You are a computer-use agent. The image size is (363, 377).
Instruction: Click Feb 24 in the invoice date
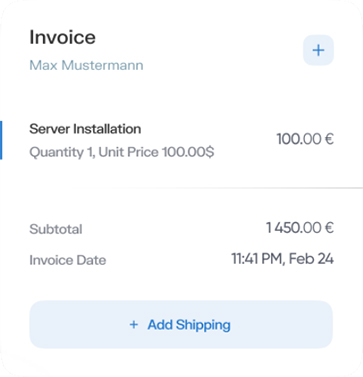(311, 259)
